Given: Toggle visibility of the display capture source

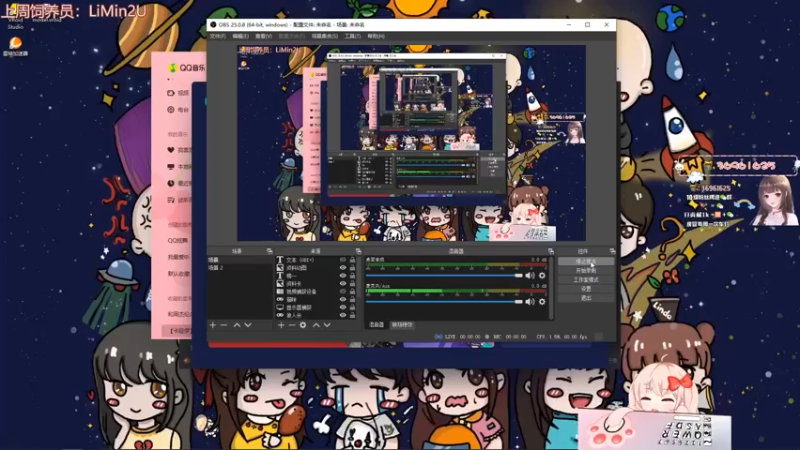Looking at the screenshot, I should click(x=343, y=307).
